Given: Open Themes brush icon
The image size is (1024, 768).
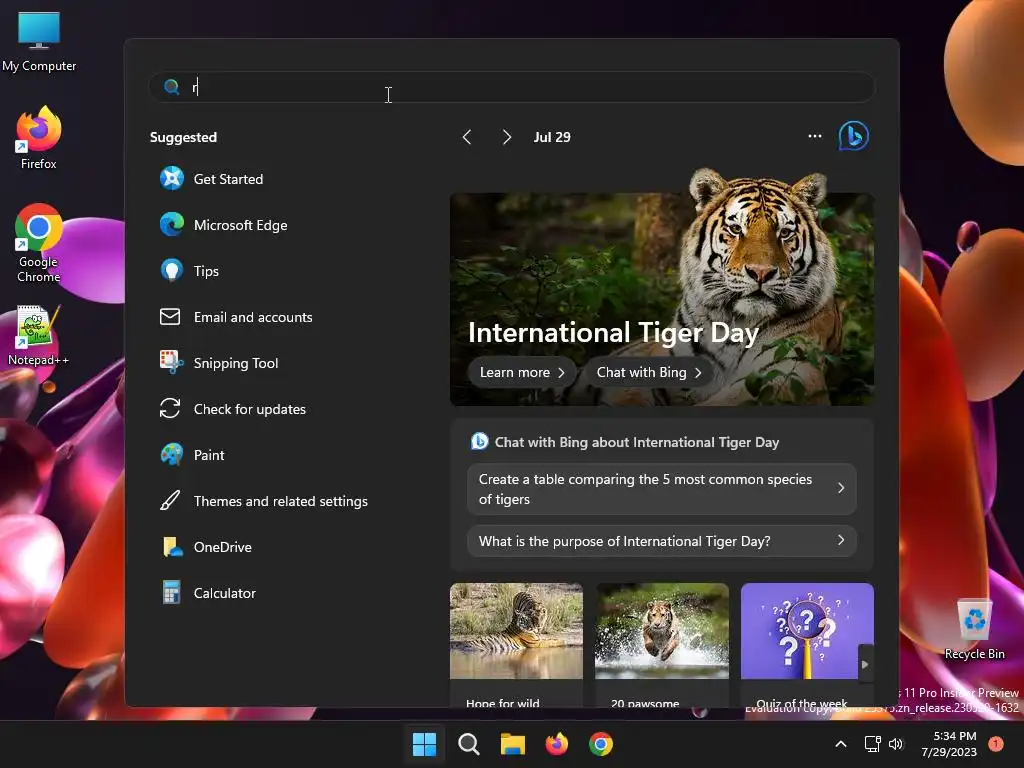Looking at the screenshot, I should (170, 501).
